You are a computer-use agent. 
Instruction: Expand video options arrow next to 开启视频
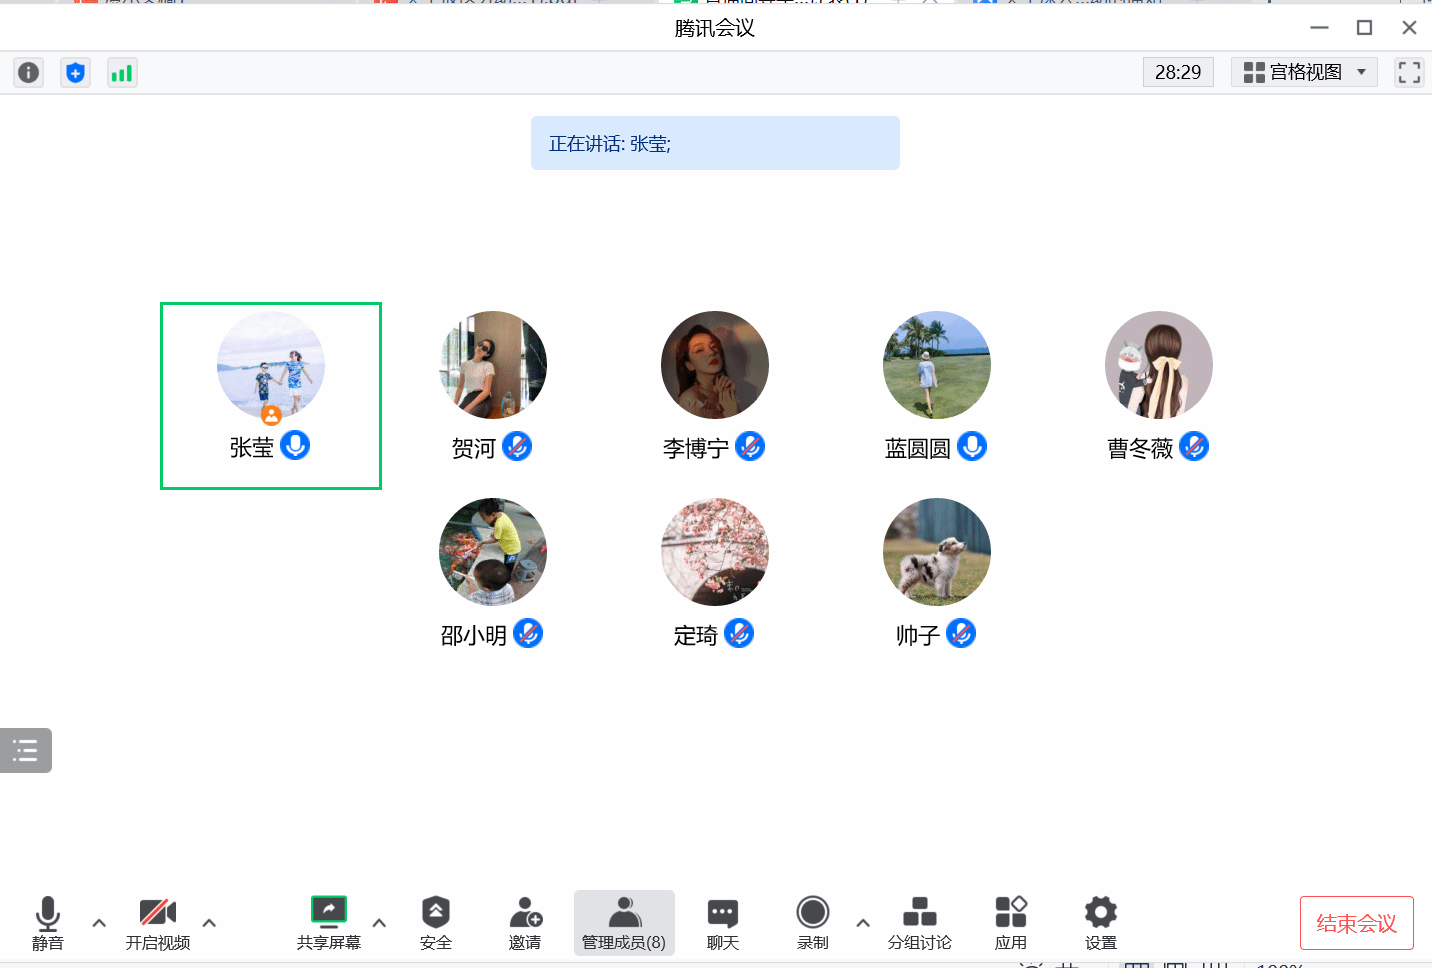pyautogui.click(x=209, y=923)
